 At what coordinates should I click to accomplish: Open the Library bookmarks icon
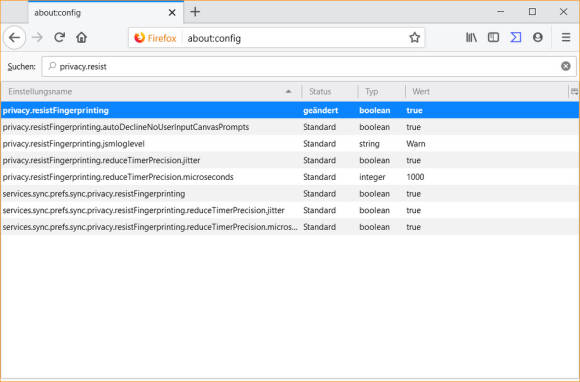pyautogui.click(x=471, y=37)
